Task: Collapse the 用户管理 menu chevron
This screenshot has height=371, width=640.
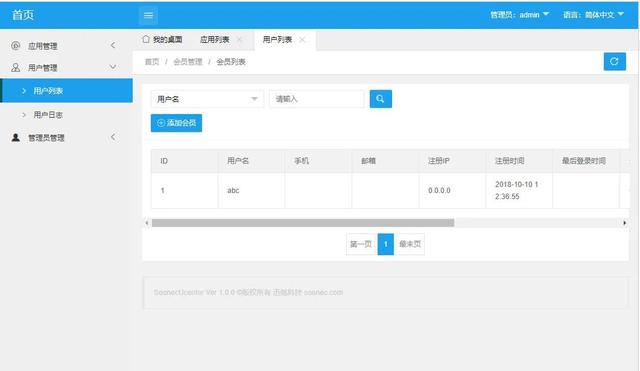Action: coord(113,67)
